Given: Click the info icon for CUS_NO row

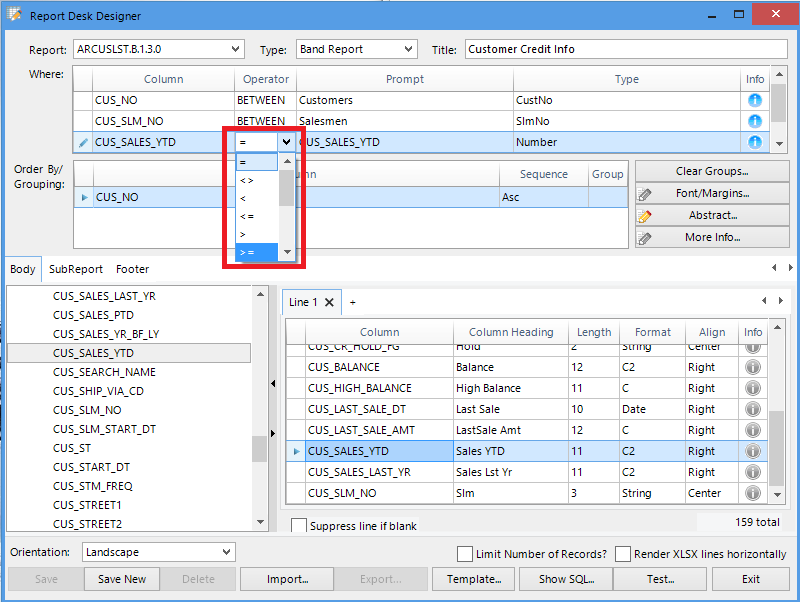Looking at the screenshot, I should (755, 100).
